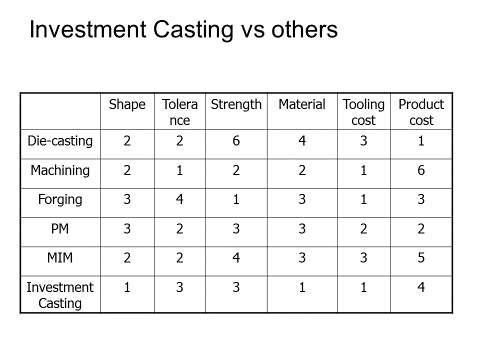
Task: Select the Machining row label
Action: (x=60, y=170)
